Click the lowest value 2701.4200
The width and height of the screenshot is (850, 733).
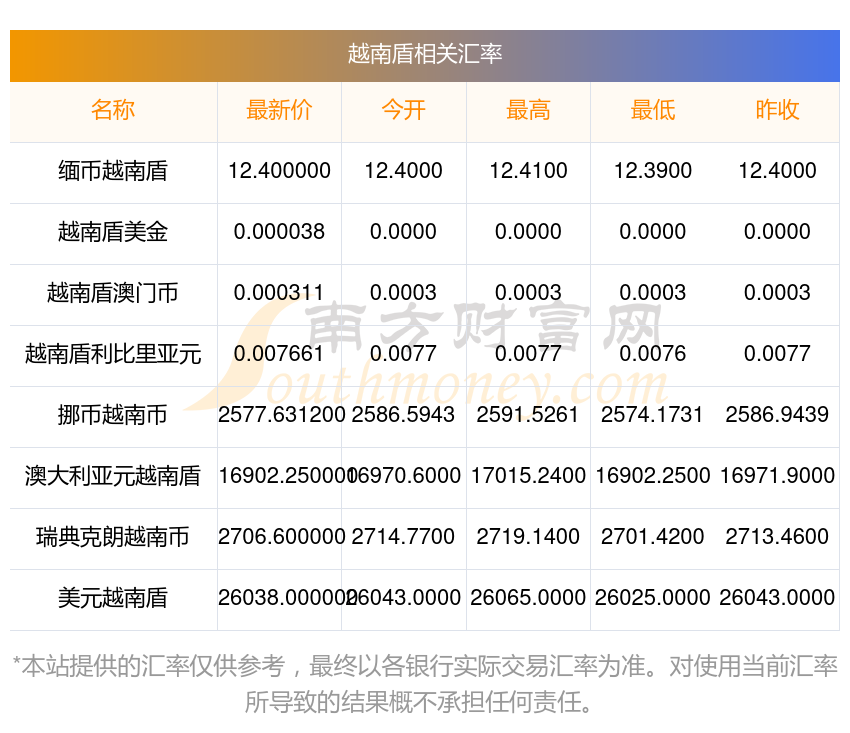(x=653, y=537)
